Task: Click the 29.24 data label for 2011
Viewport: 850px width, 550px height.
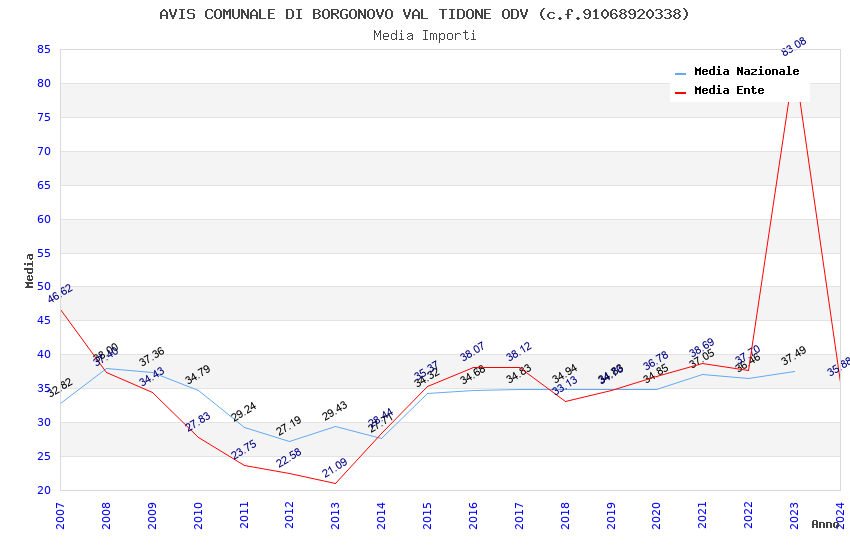Action: coord(244,411)
